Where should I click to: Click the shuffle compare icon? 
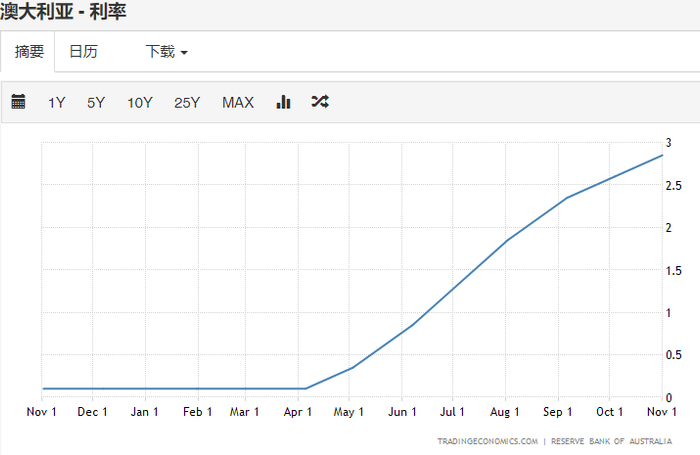tap(320, 101)
